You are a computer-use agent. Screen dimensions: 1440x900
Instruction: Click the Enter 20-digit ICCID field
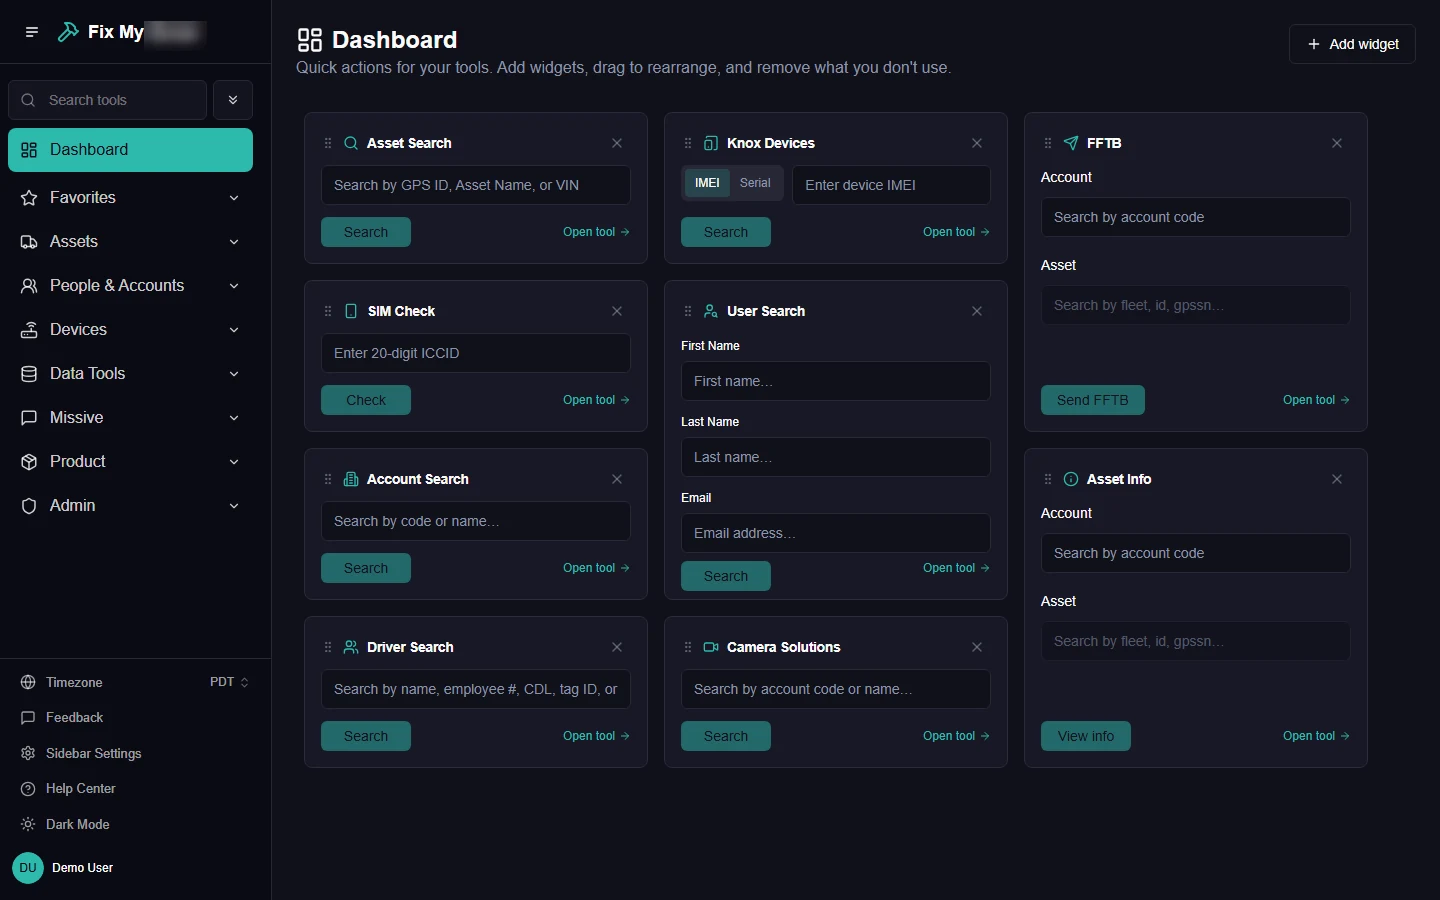coord(476,353)
